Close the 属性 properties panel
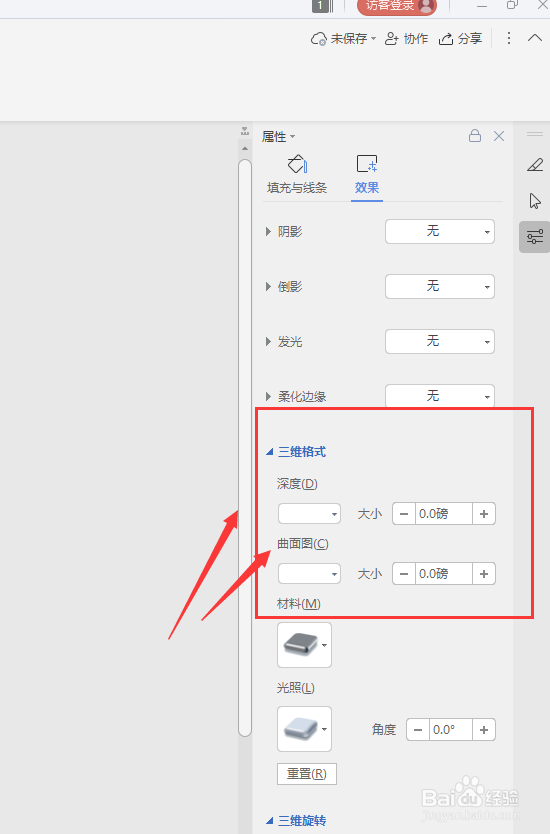Screen dimensions: 550x834 [x=499, y=136]
